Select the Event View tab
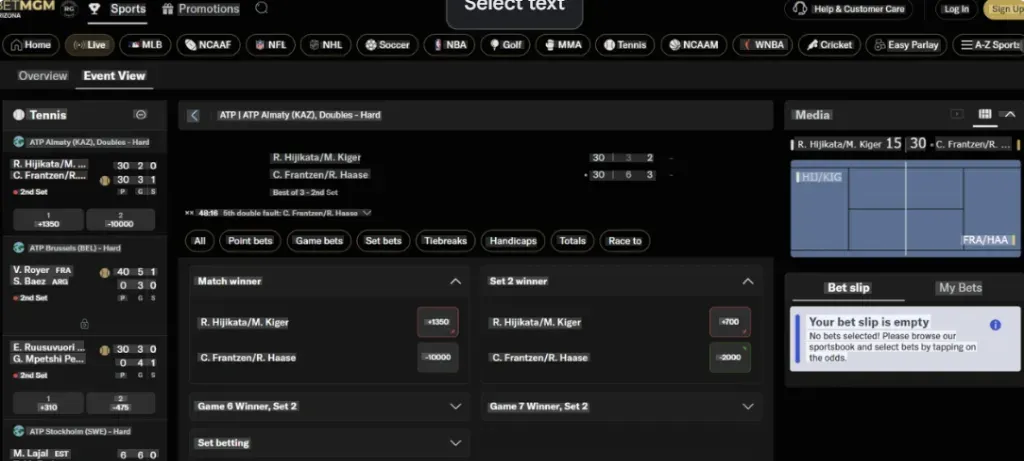Screen dimensions: 1024x461 tap(114, 76)
